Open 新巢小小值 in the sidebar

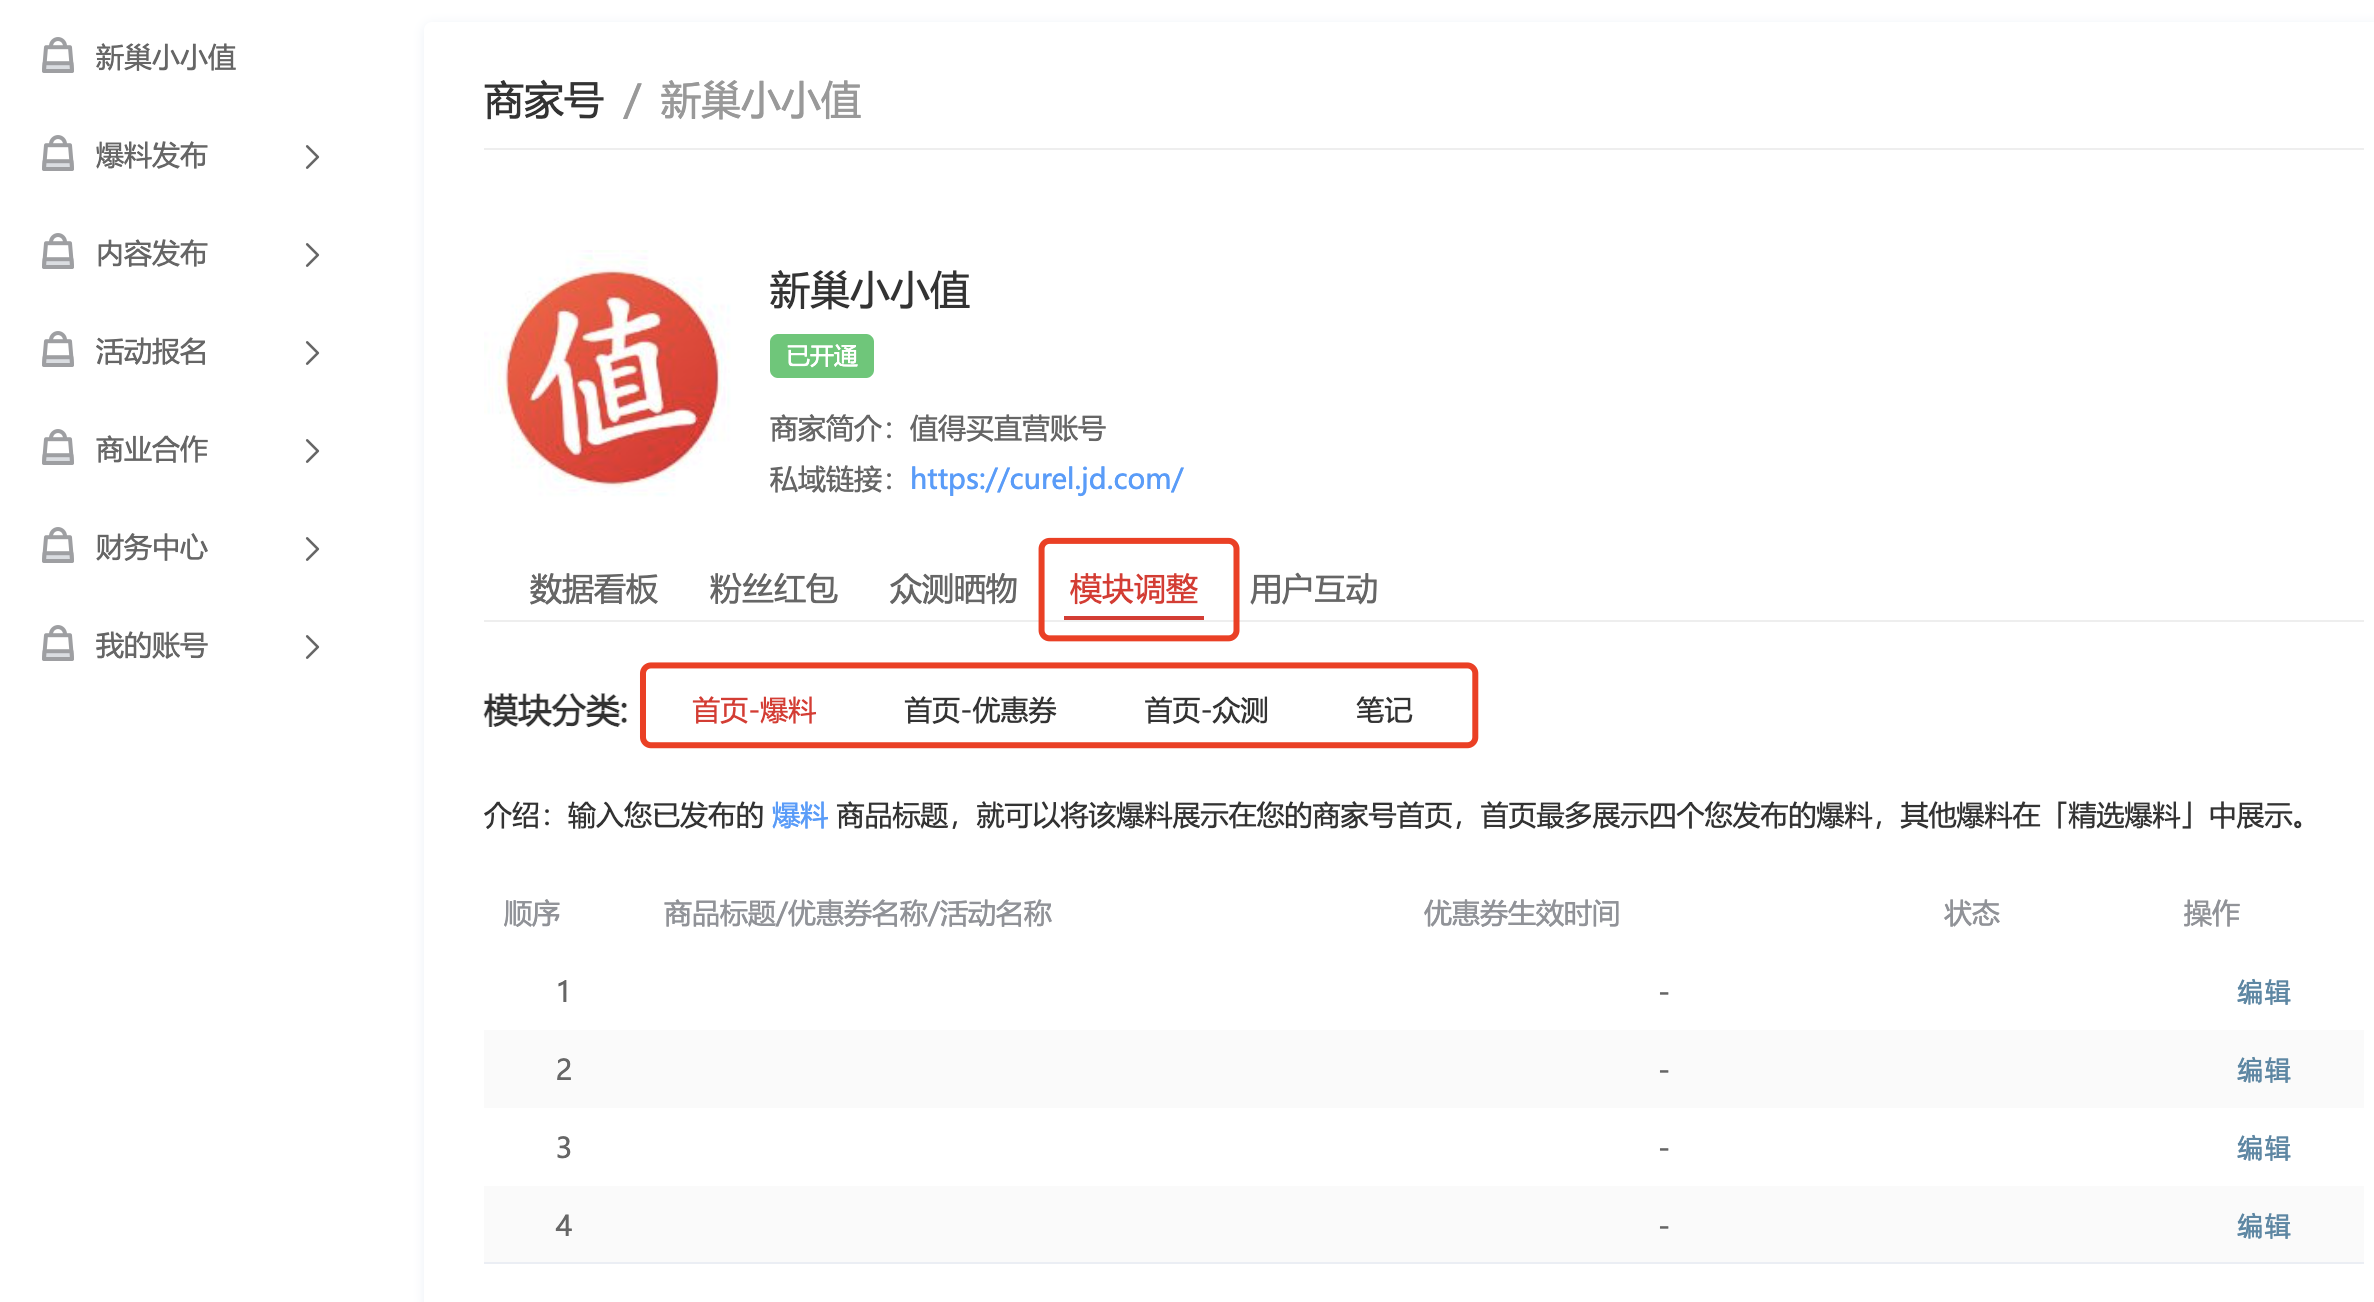(166, 58)
